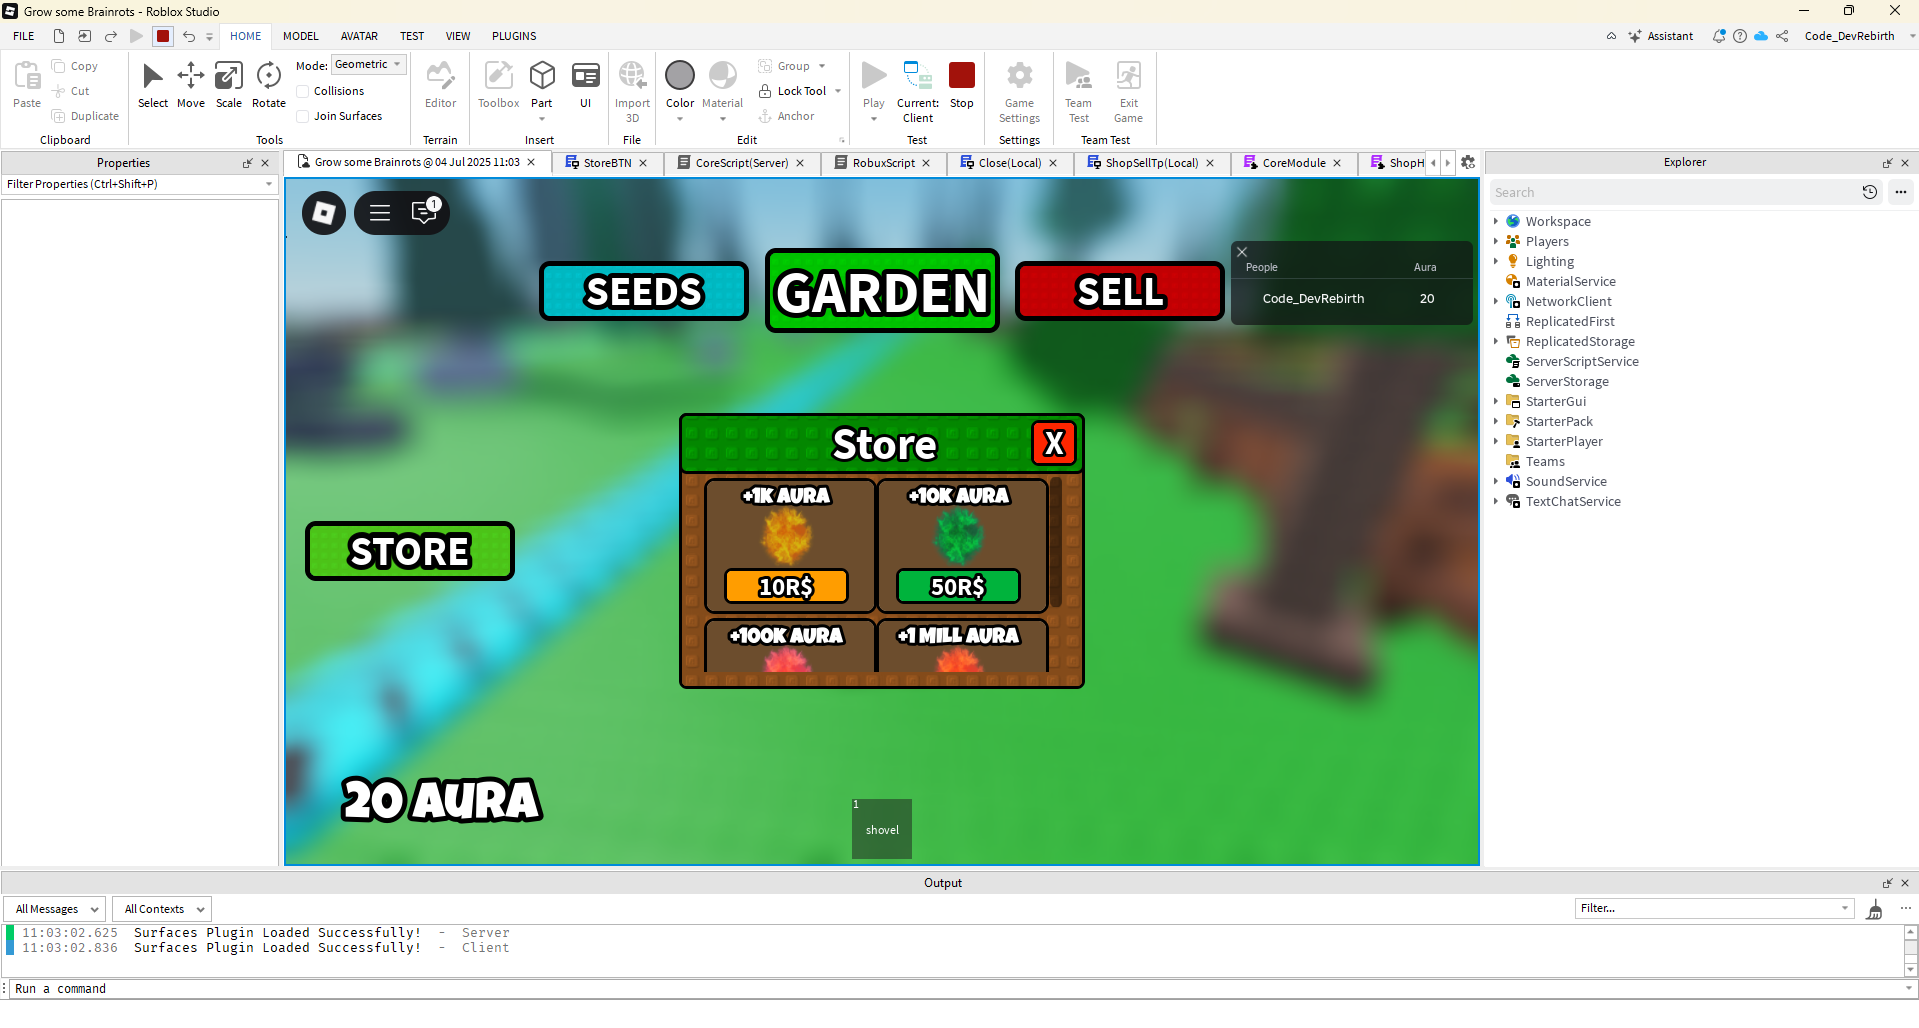Screen dimensions: 1919x1028
Task: Expand the StarterGui node
Action: [x=1496, y=401]
